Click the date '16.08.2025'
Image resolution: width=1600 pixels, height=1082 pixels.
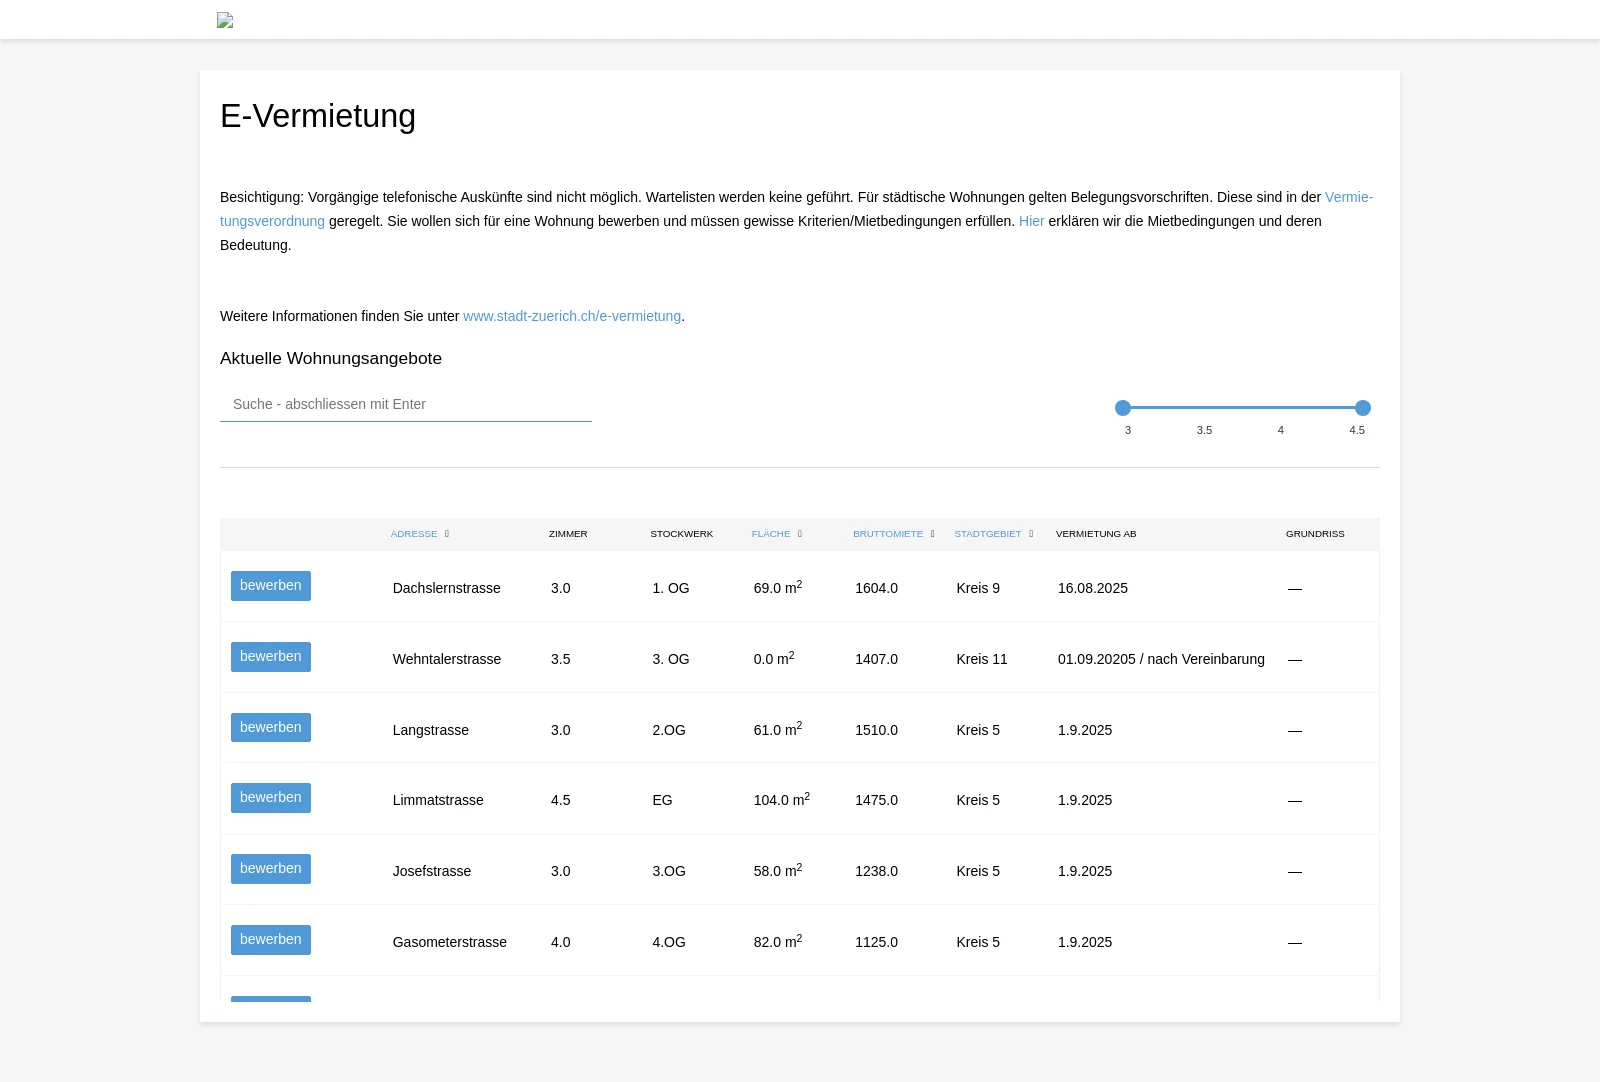pos(1093,588)
